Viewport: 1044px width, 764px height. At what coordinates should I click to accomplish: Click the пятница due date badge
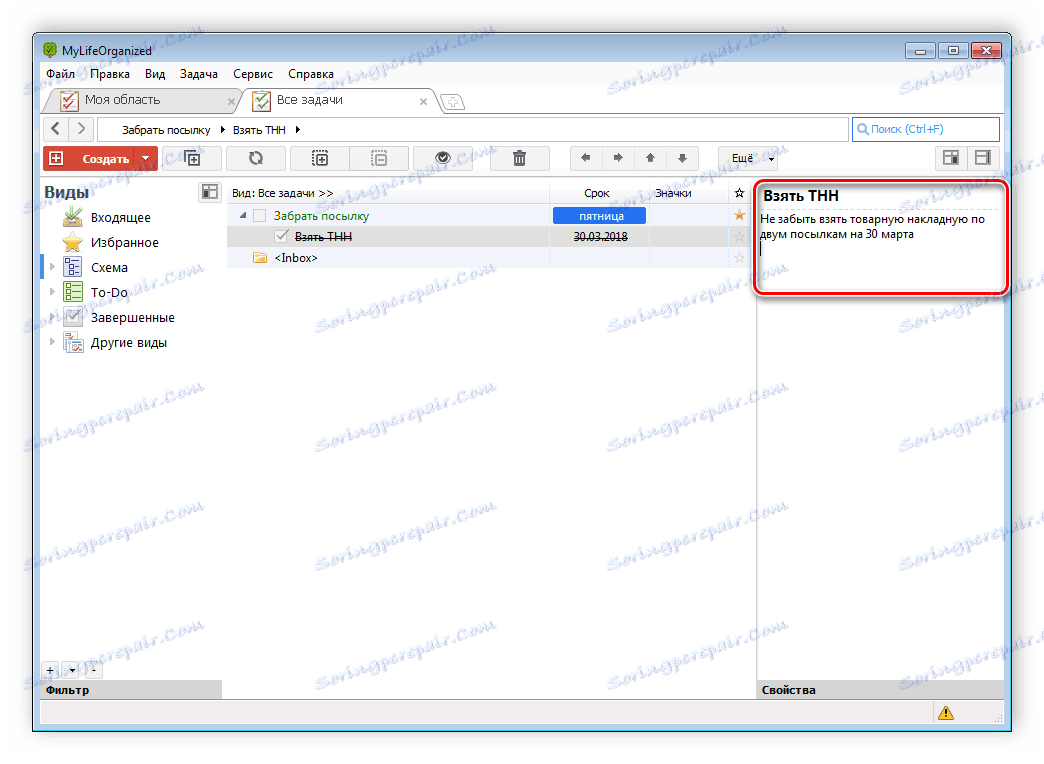coord(599,216)
